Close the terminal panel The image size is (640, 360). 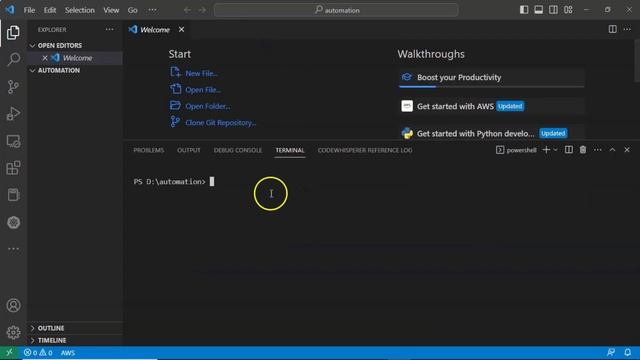(x=627, y=150)
